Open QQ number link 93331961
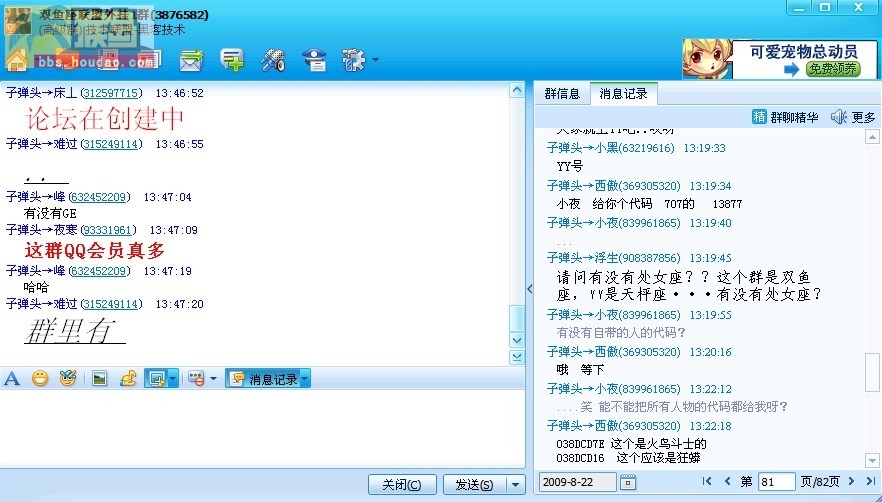The width and height of the screenshot is (882, 502). click(108, 230)
